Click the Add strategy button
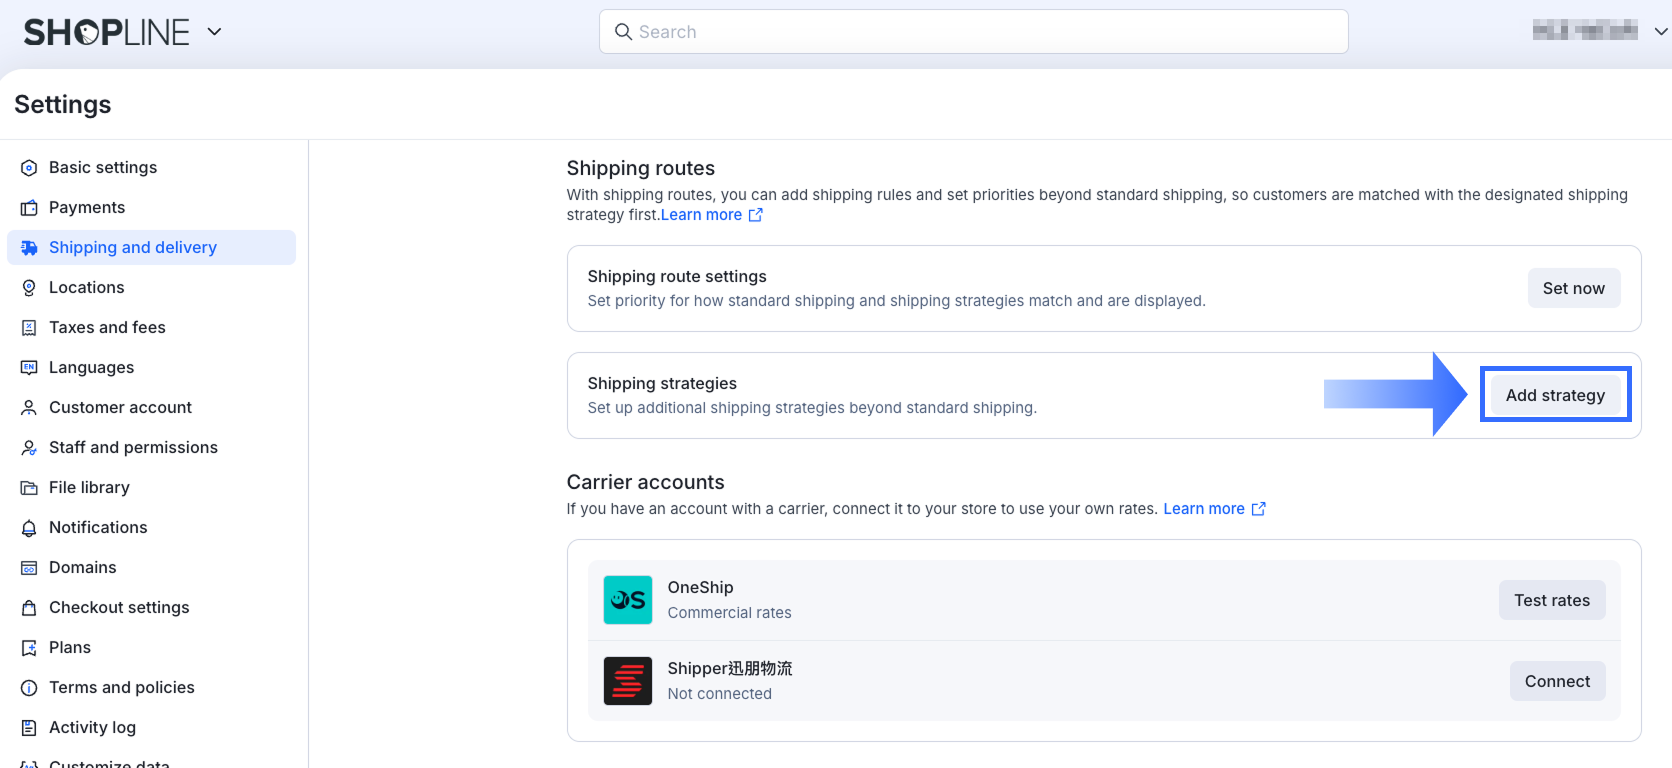 (x=1555, y=395)
